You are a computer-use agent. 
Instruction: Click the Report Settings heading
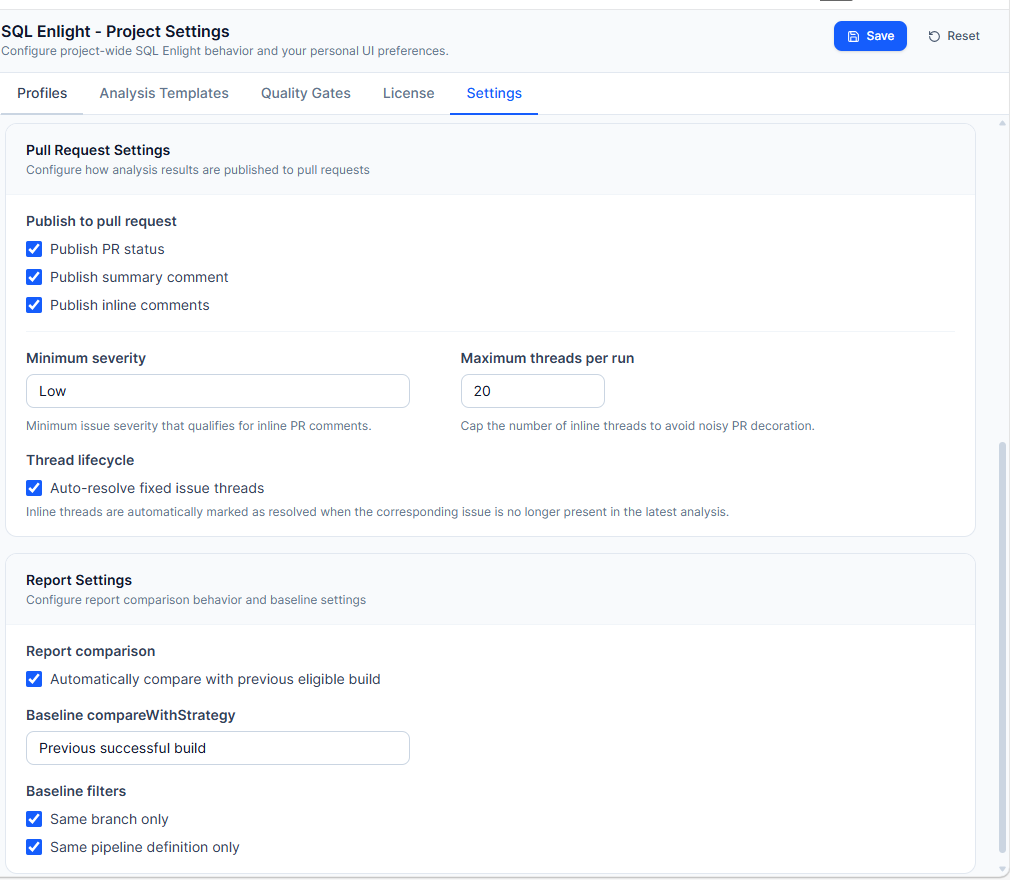[79, 580]
